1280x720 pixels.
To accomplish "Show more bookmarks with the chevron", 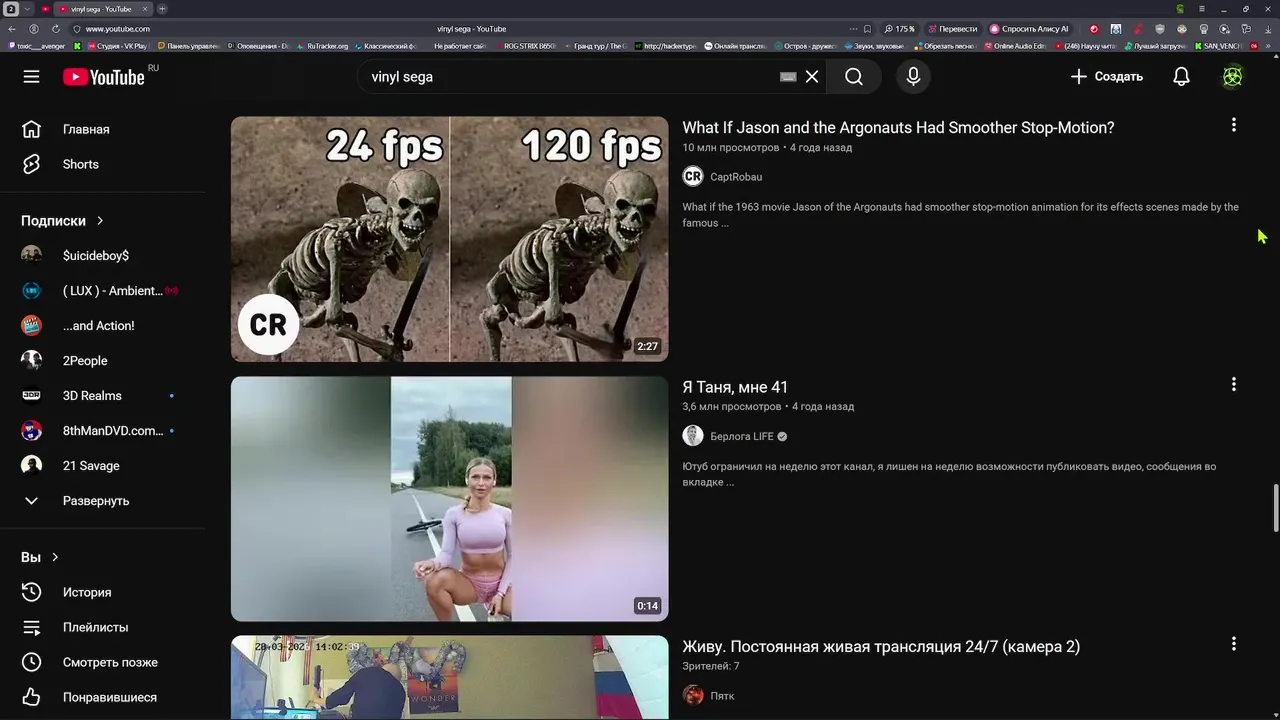I will pos(1269,46).
